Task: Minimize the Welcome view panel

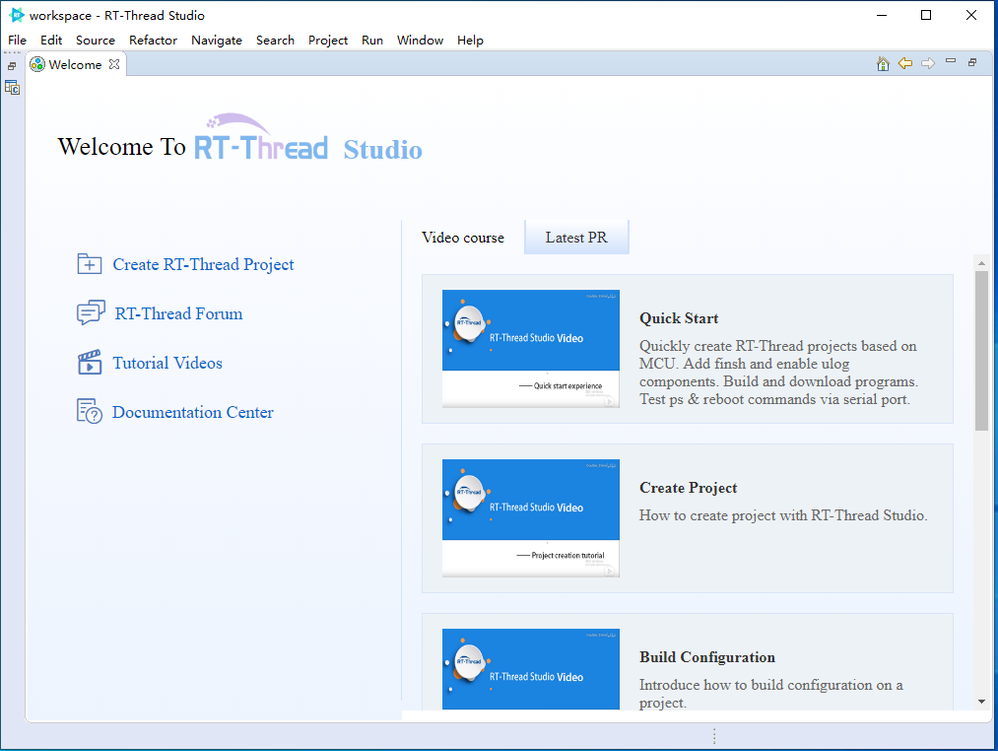Action: pos(951,61)
